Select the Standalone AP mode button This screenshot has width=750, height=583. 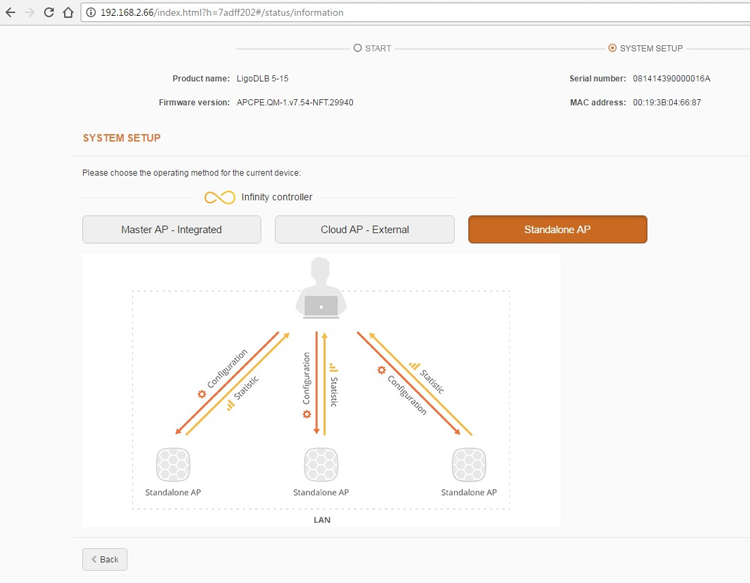tap(557, 230)
